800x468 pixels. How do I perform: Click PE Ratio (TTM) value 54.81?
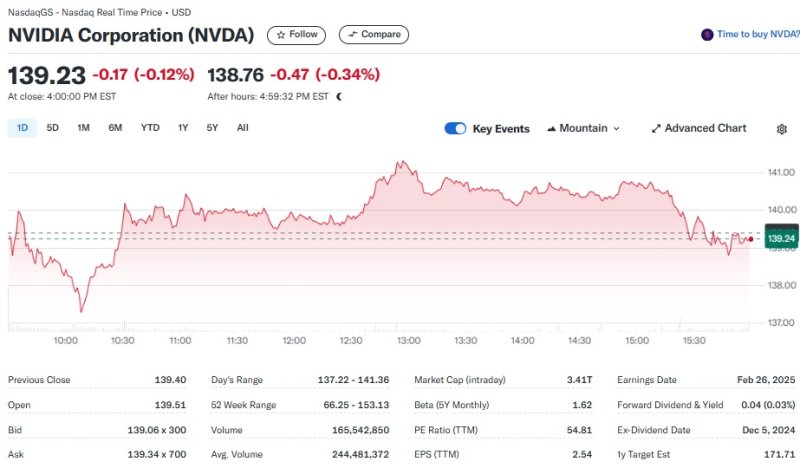(580, 430)
